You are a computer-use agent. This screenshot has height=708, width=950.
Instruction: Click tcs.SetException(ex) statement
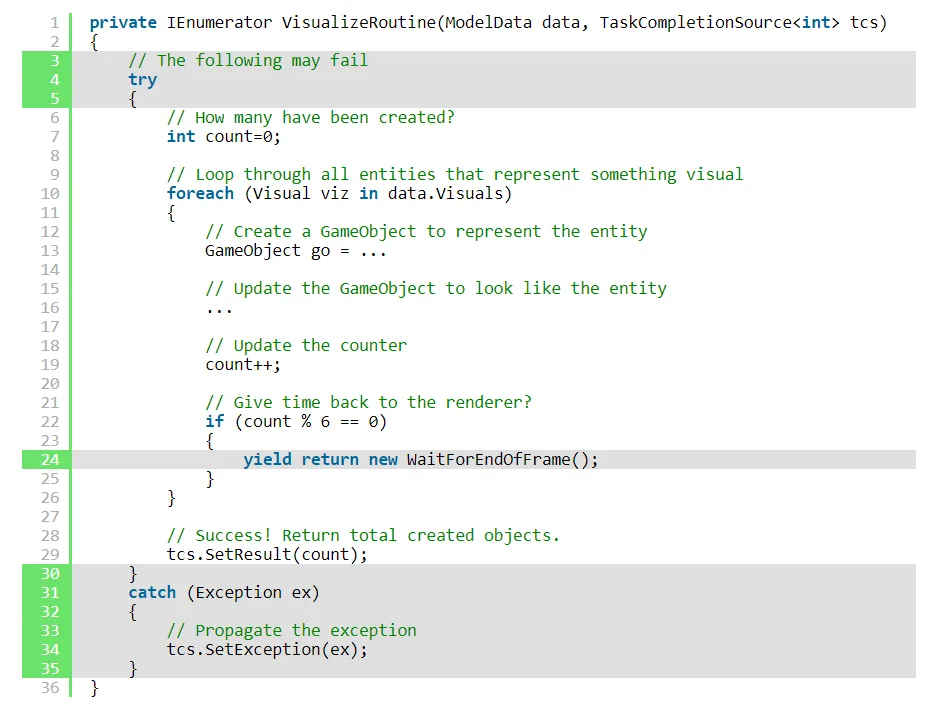[267, 650]
